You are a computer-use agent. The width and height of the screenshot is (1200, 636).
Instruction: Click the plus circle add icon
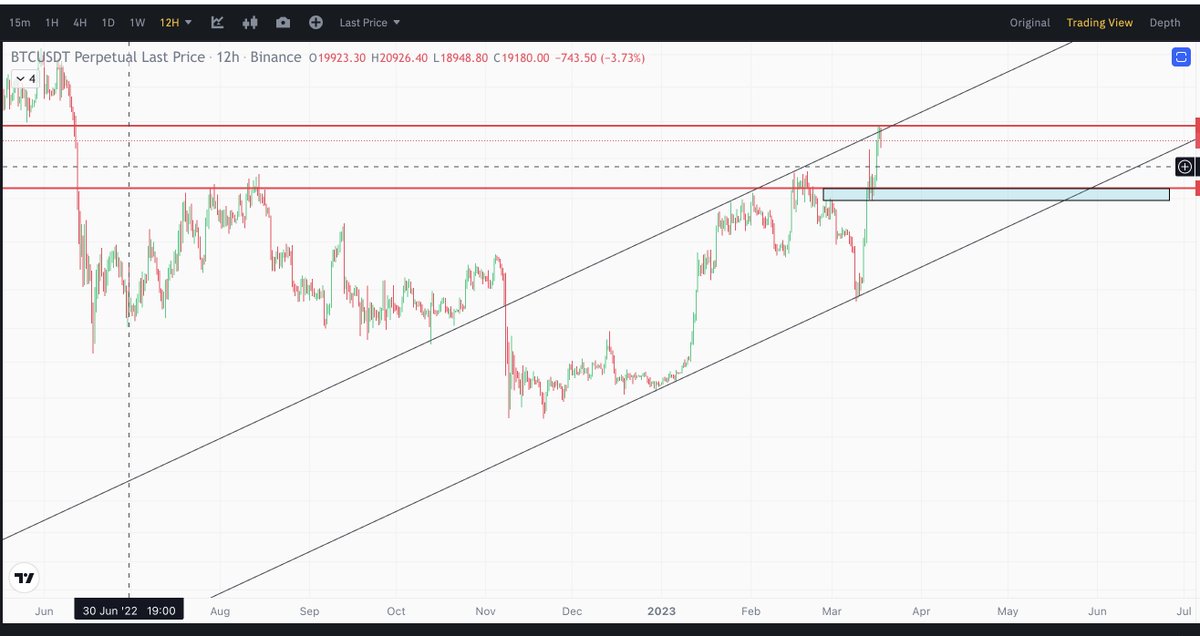[x=316, y=22]
